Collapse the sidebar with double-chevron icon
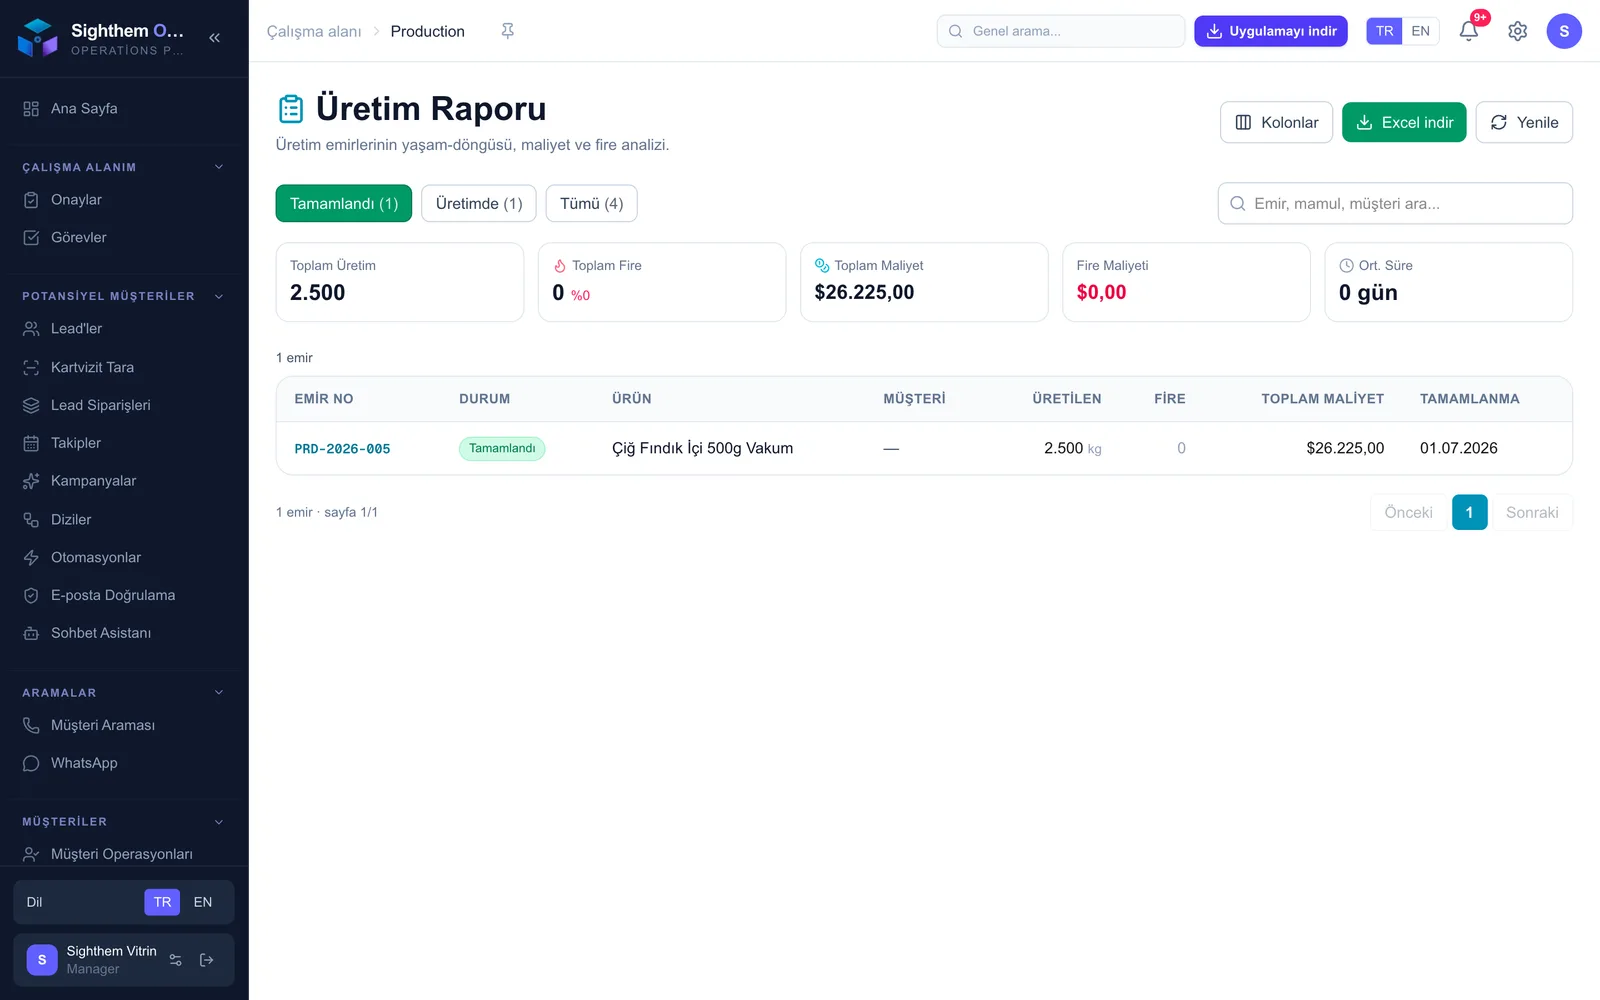 pyautogui.click(x=214, y=38)
